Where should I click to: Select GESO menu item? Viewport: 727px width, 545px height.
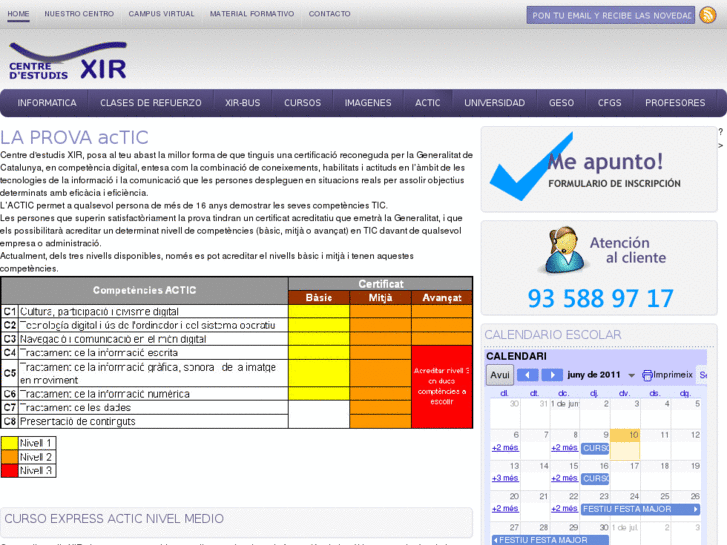point(561,103)
